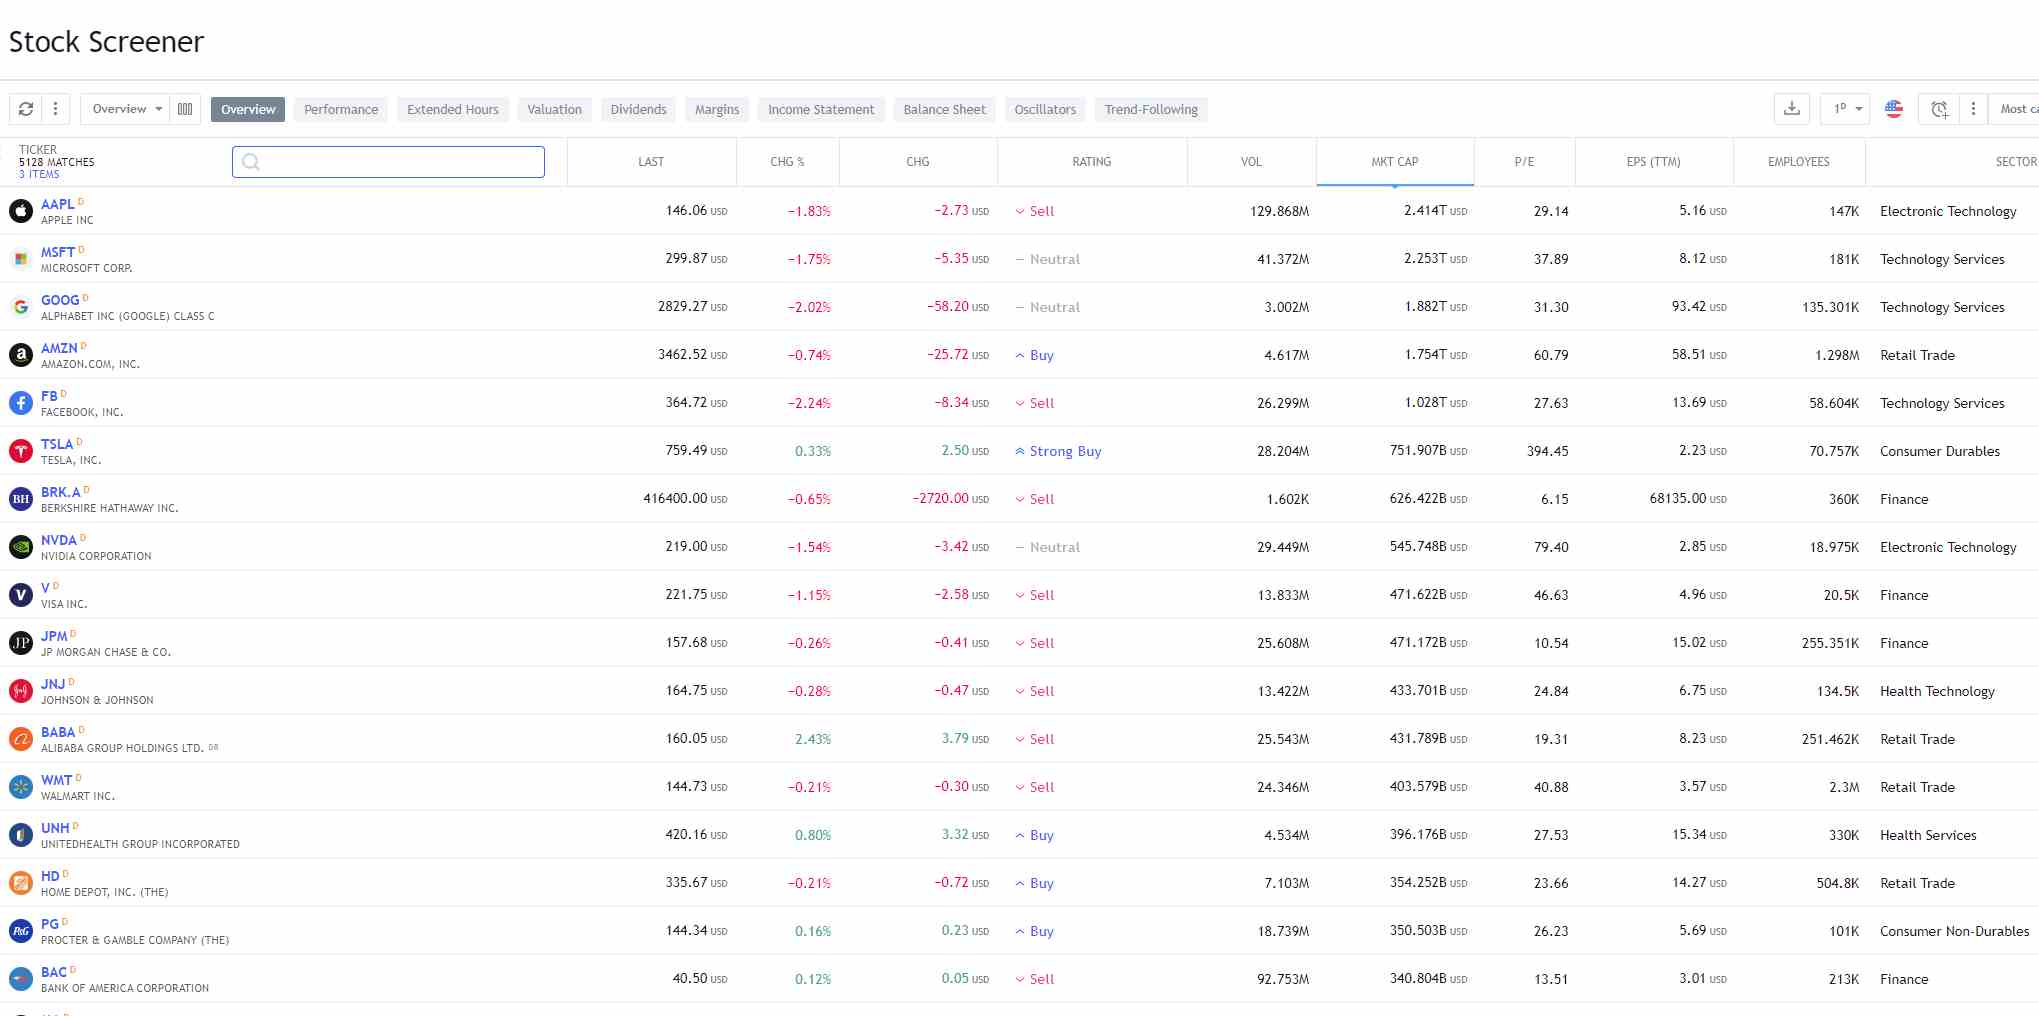Switch to the Margins tab

click(717, 109)
